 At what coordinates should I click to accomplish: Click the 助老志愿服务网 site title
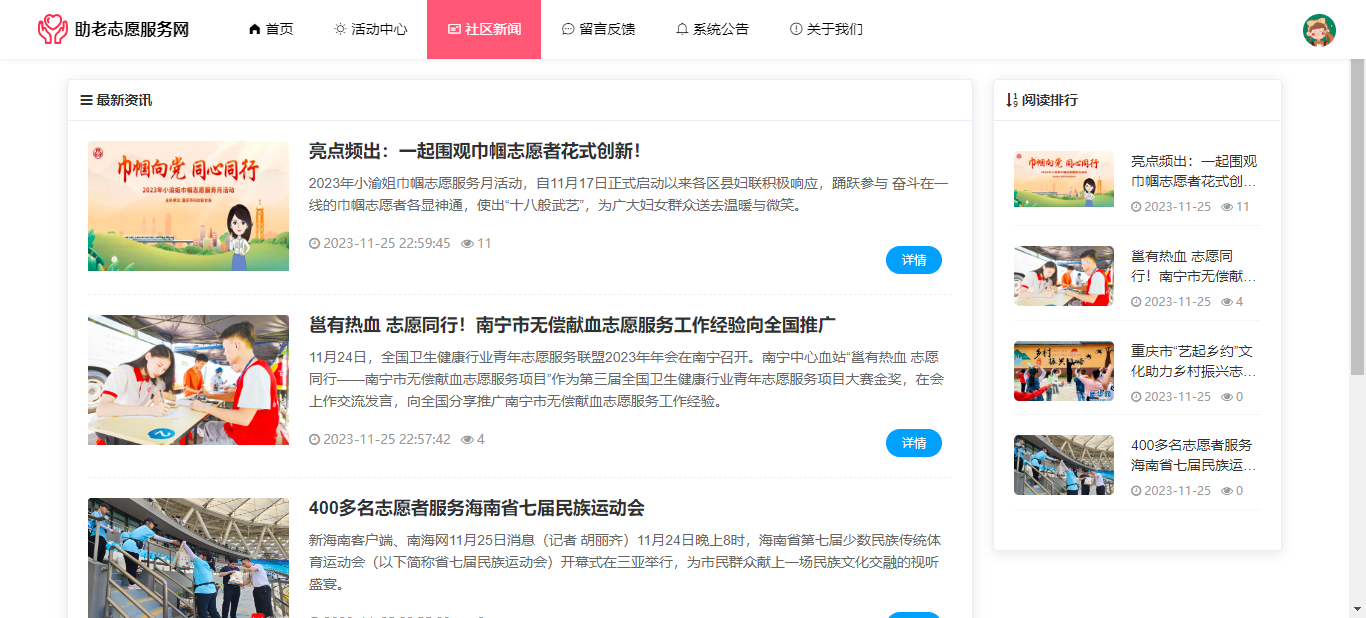click(x=132, y=29)
